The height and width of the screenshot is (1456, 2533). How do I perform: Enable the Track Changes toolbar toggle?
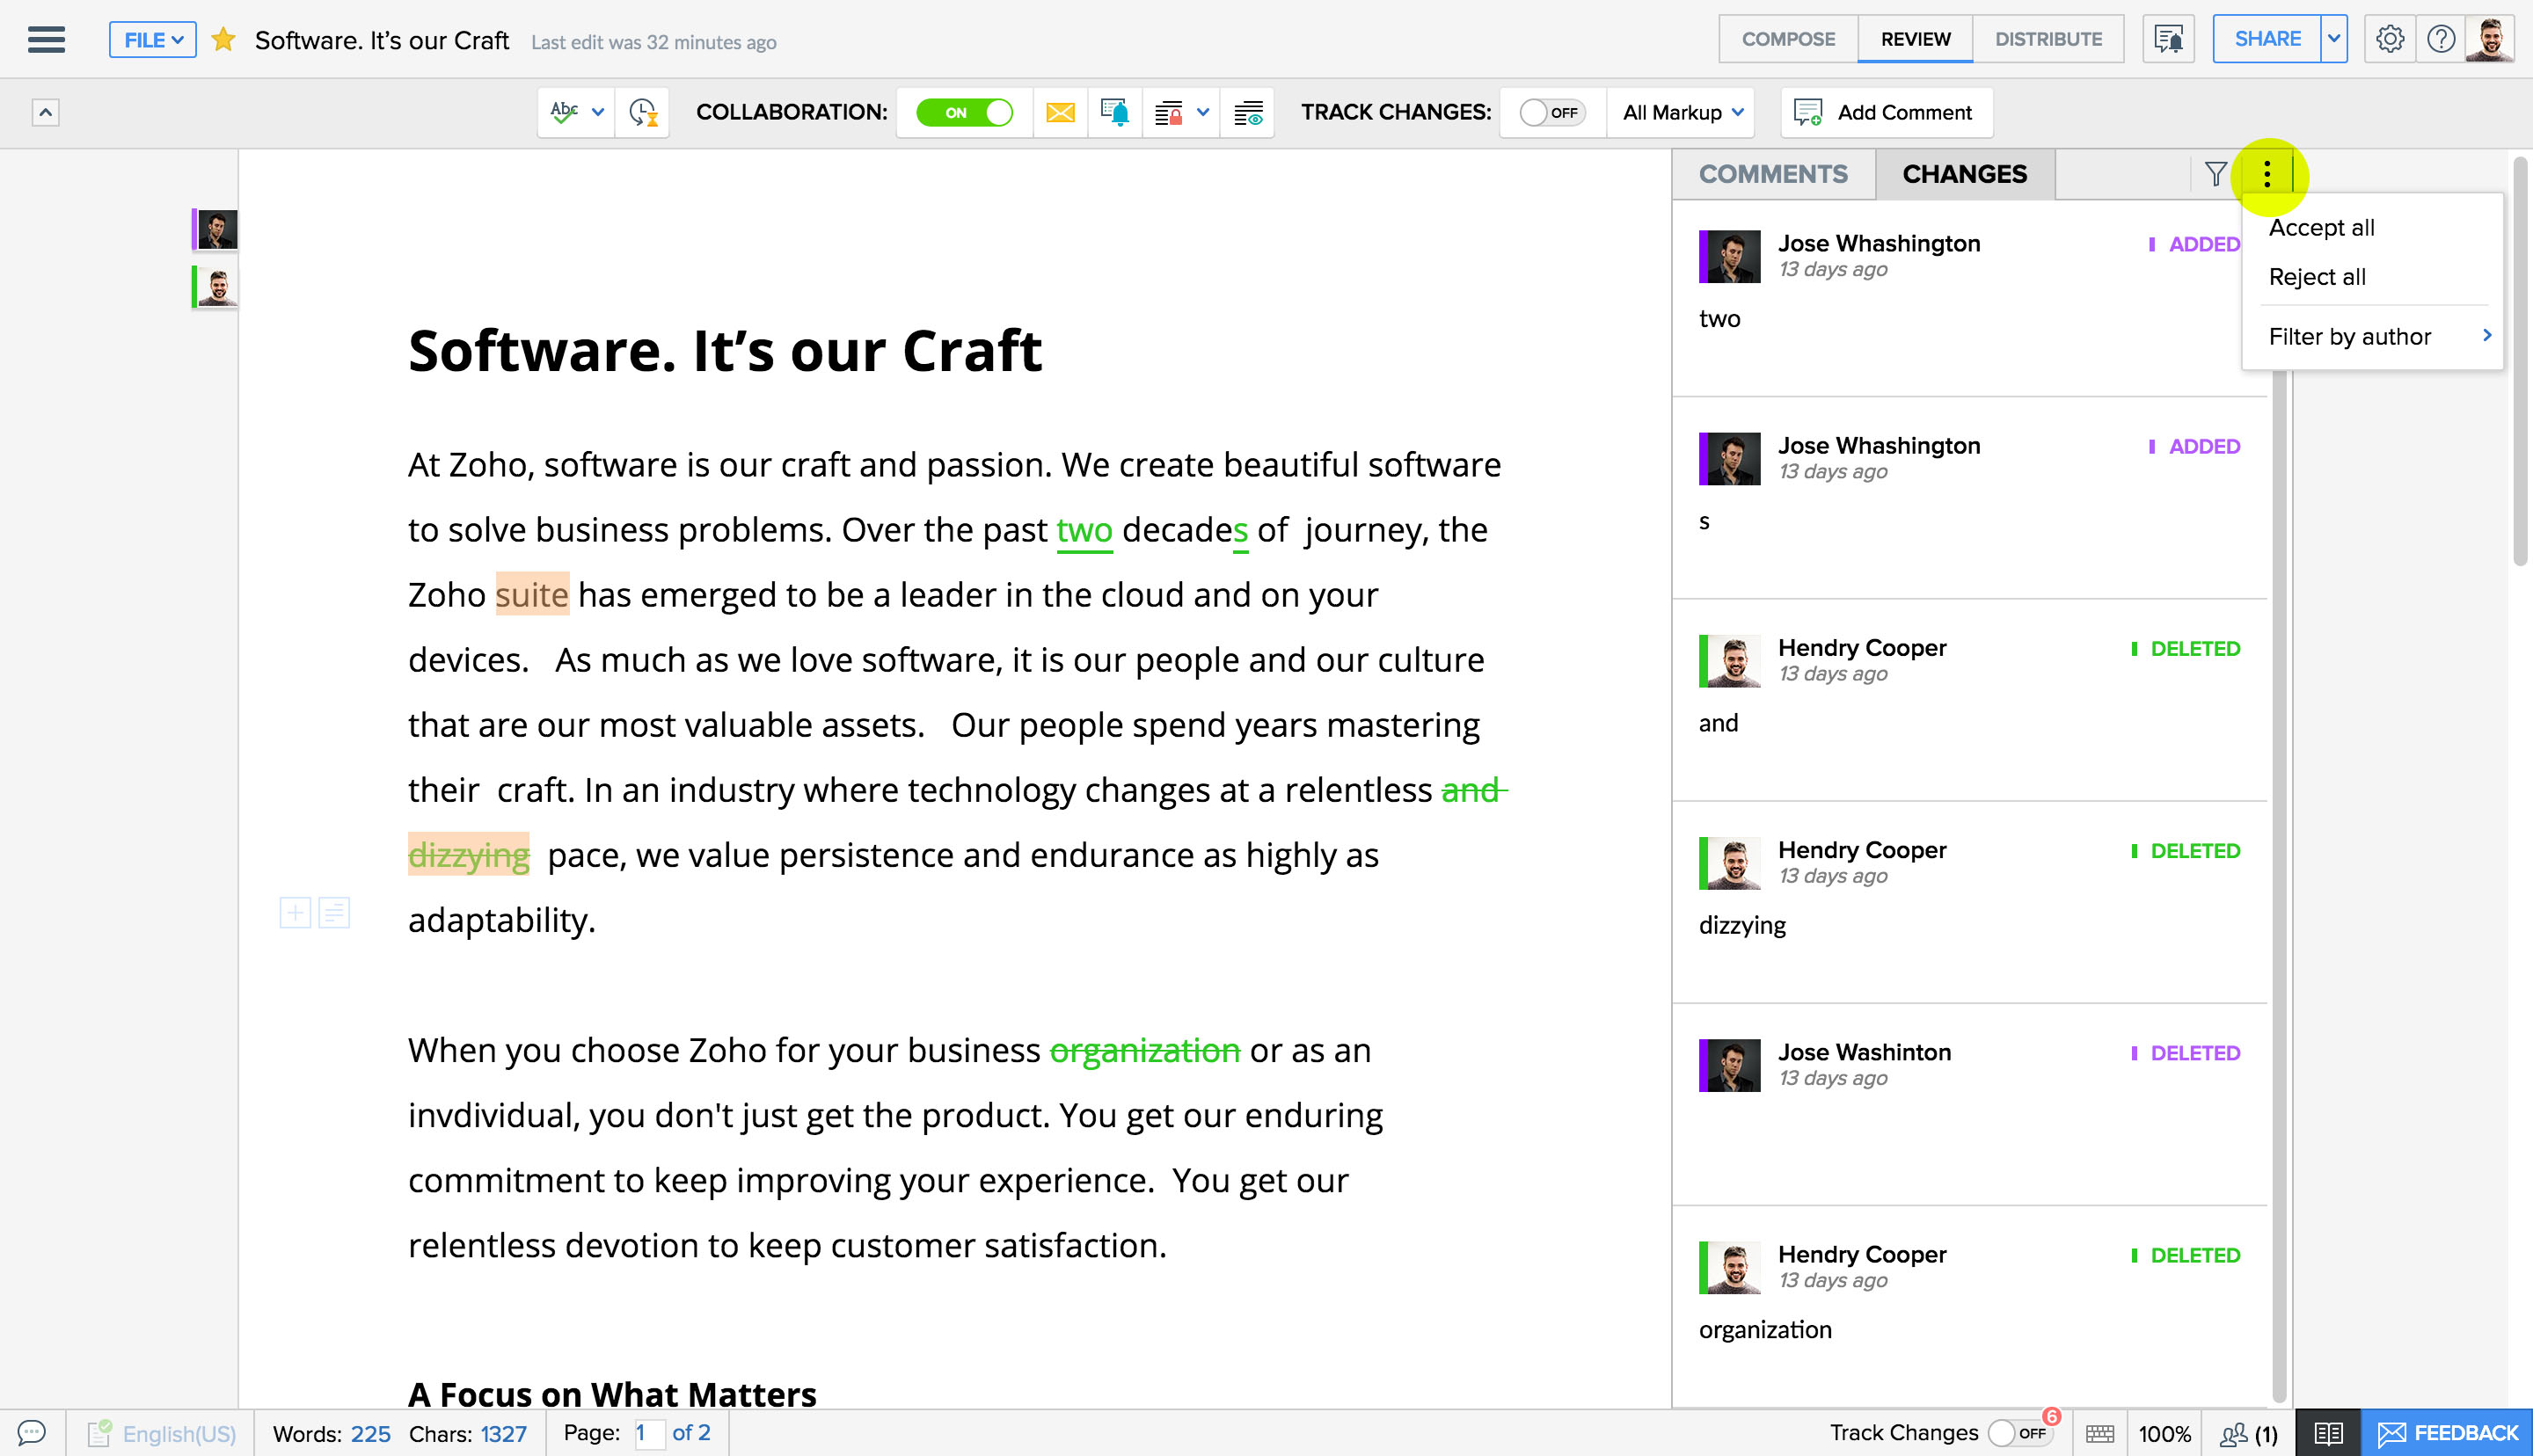click(1551, 112)
